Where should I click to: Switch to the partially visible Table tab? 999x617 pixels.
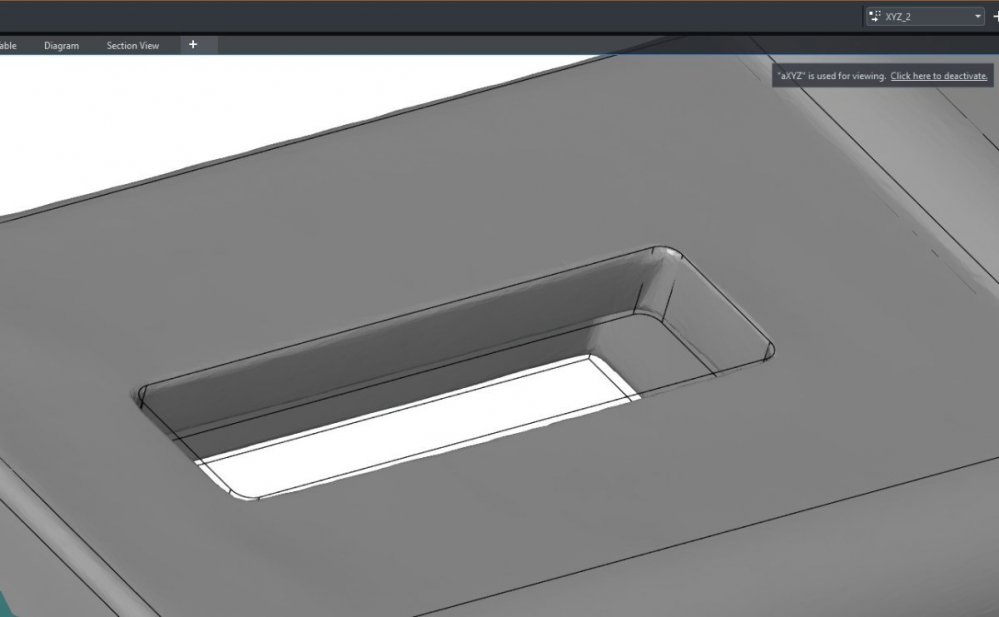[x=9, y=45]
